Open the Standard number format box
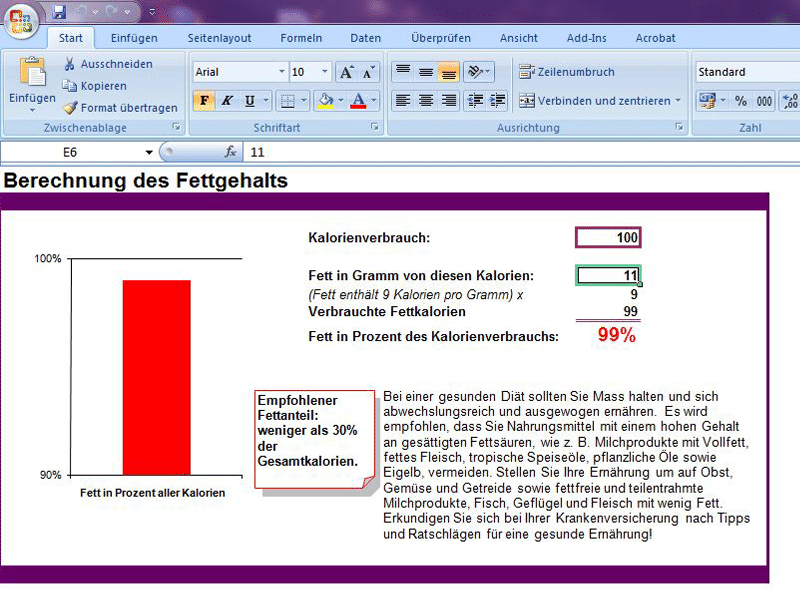 (747, 72)
